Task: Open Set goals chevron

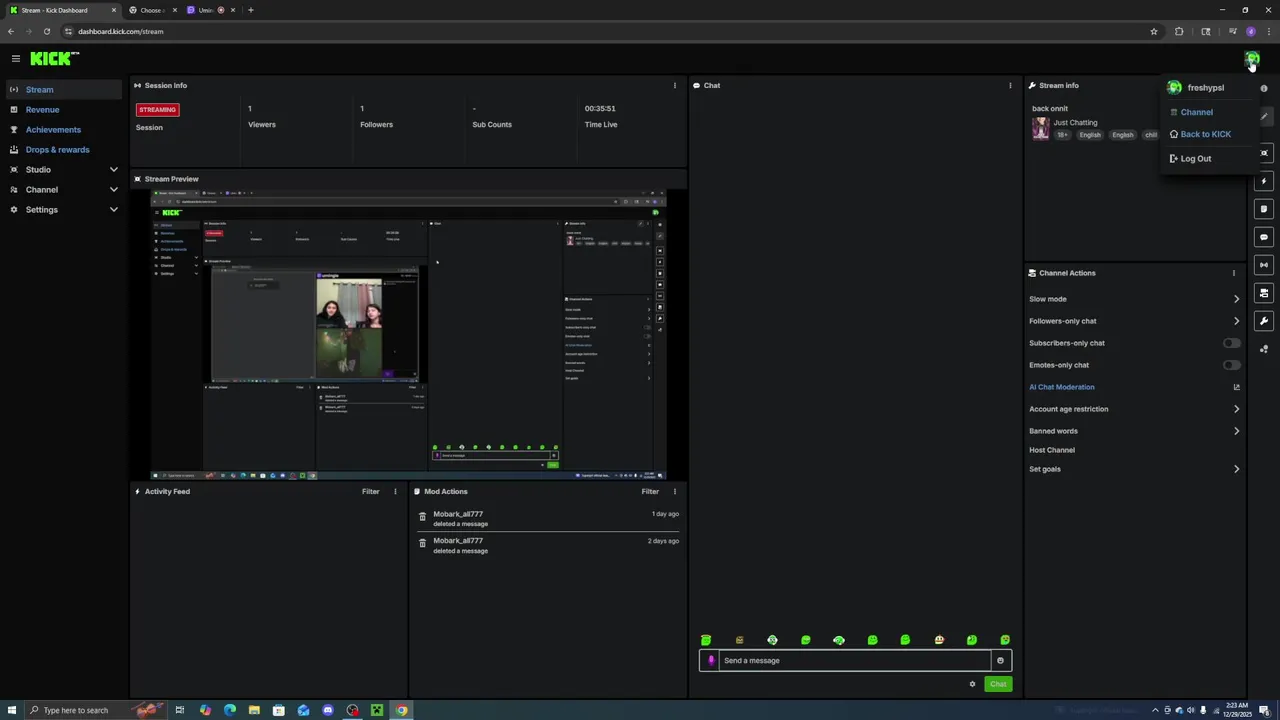Action: pyautogui.click(x=1236, y=469)
